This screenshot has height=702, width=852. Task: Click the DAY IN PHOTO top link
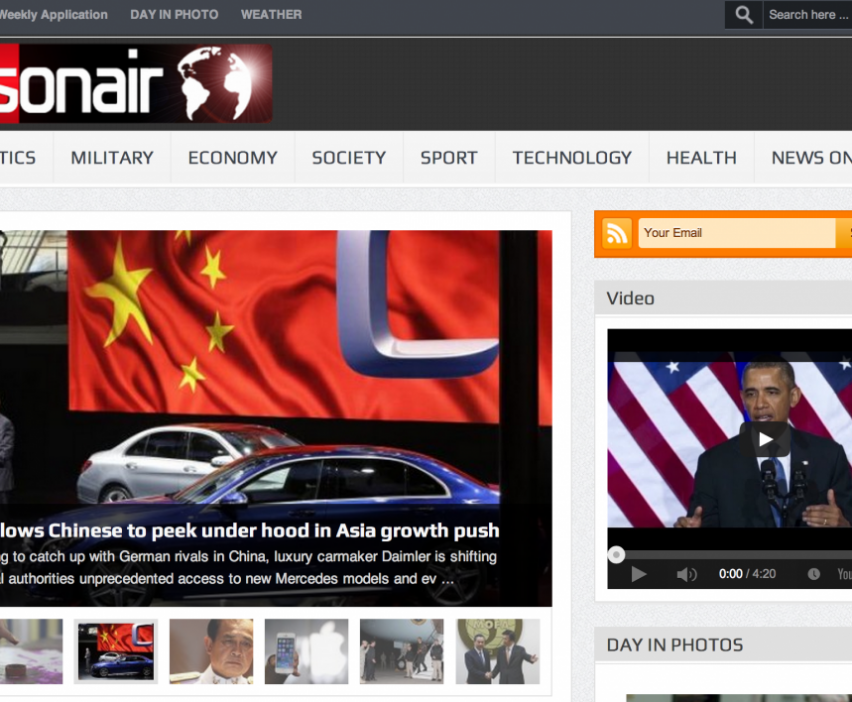(174, 15)
